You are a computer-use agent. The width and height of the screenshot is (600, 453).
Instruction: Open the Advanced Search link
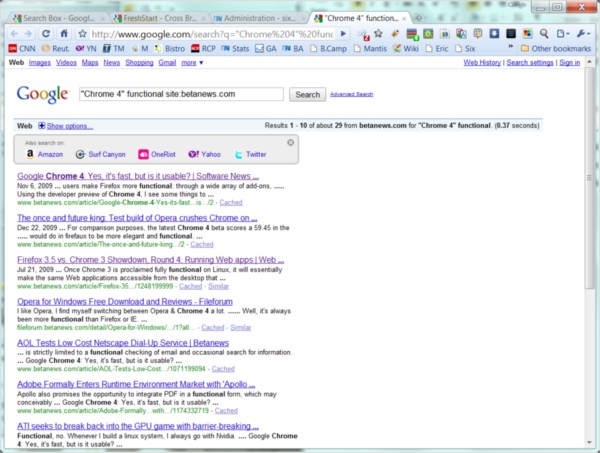351,94
